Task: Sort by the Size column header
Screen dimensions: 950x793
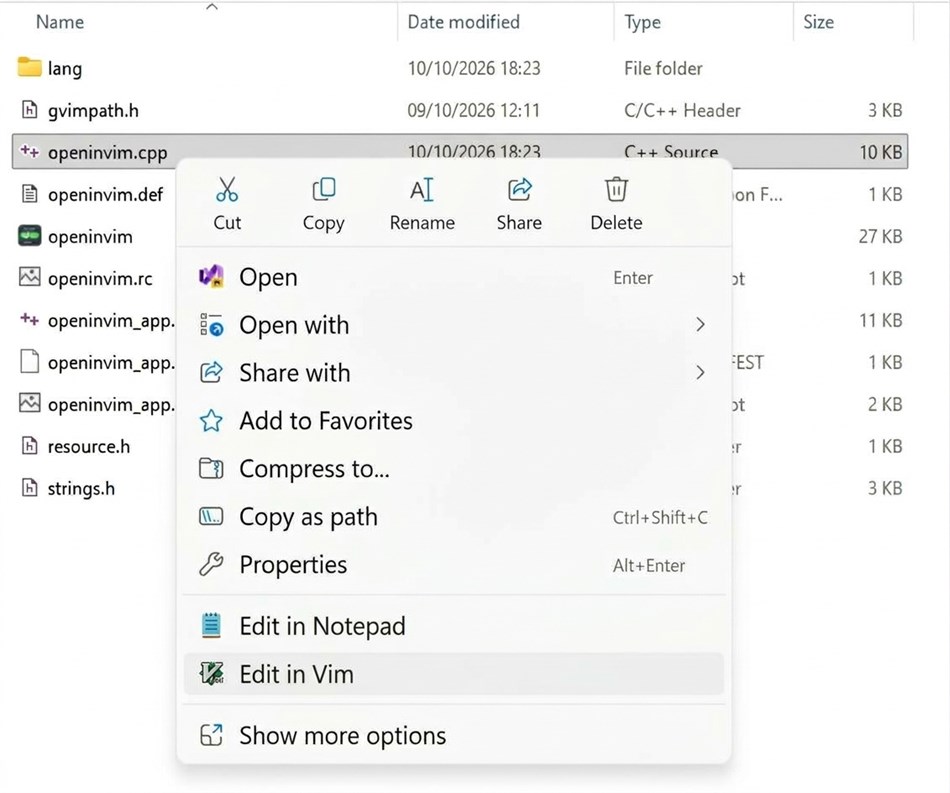Action: click(x=819, y=22)
